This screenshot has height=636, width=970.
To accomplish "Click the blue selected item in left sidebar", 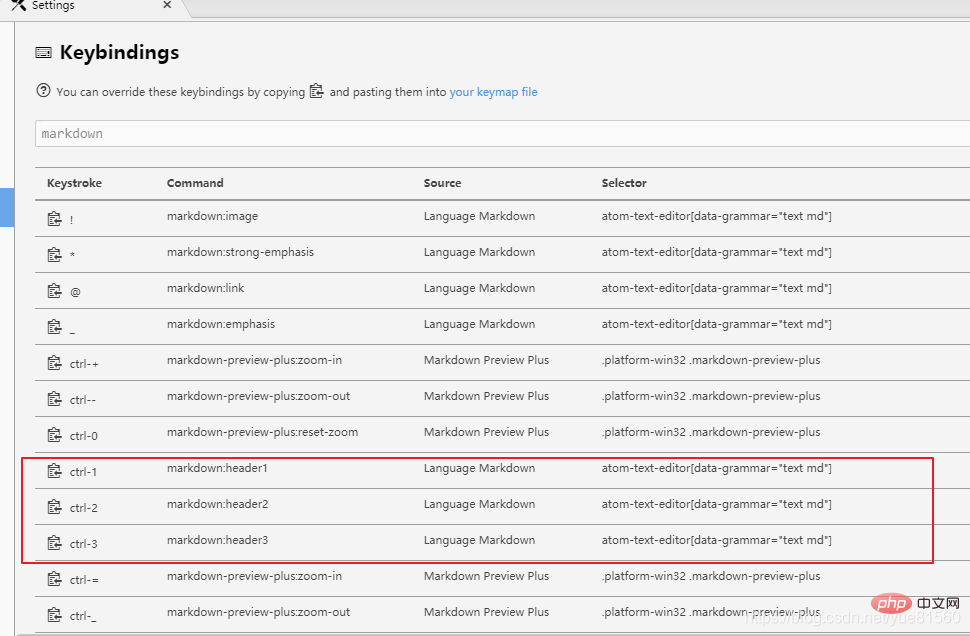I will [x=7, y=207].
